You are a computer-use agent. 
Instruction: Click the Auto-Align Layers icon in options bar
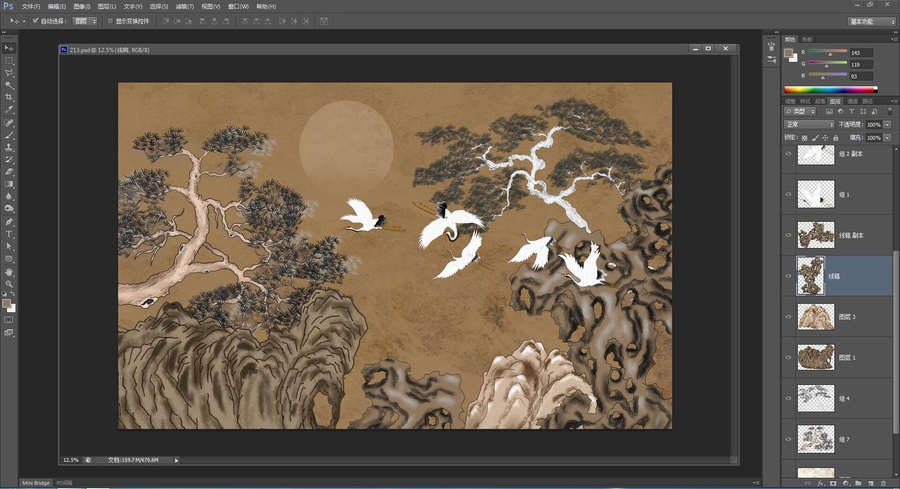point(324,21)
